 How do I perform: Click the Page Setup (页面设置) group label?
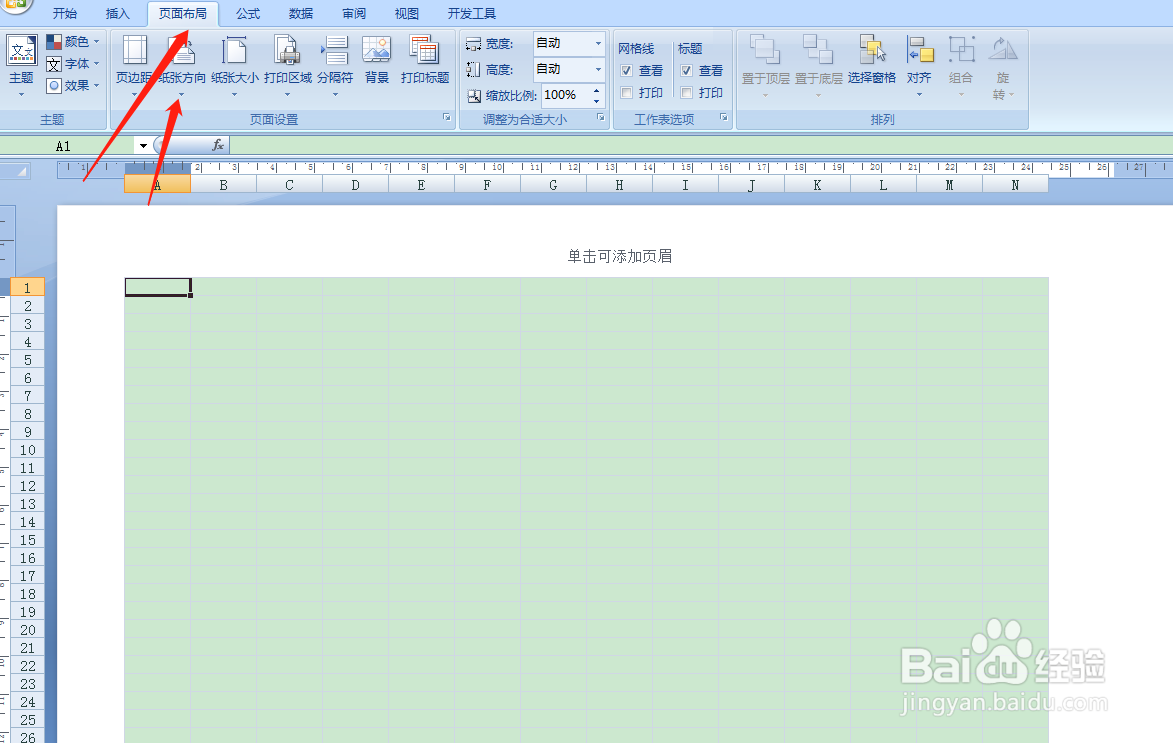(x=274, y=120)
